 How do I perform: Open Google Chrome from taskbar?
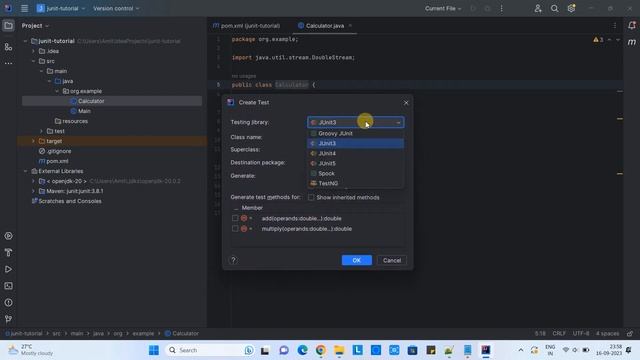[321, 350]
